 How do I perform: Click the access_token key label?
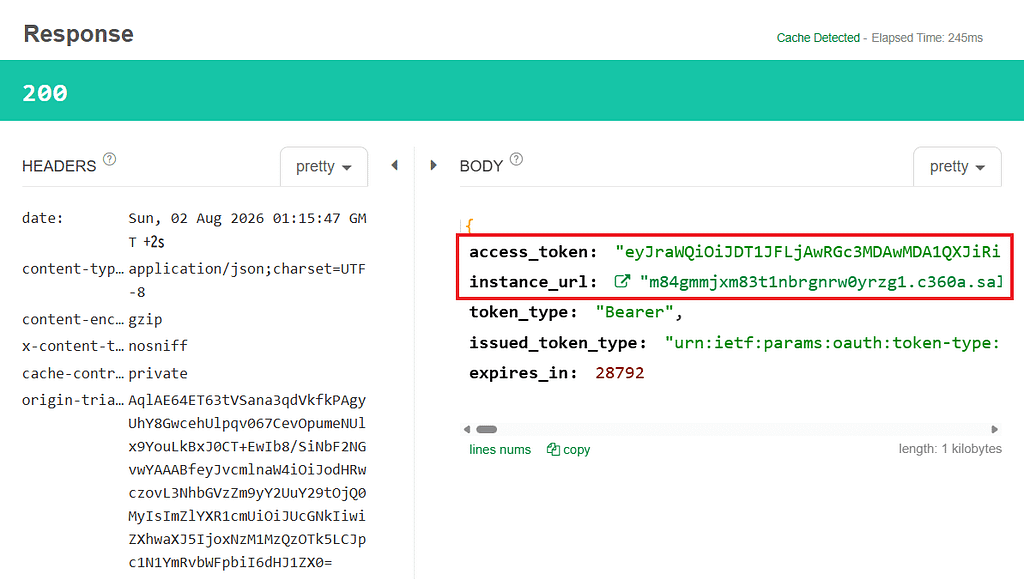click(x=533, y=251)
